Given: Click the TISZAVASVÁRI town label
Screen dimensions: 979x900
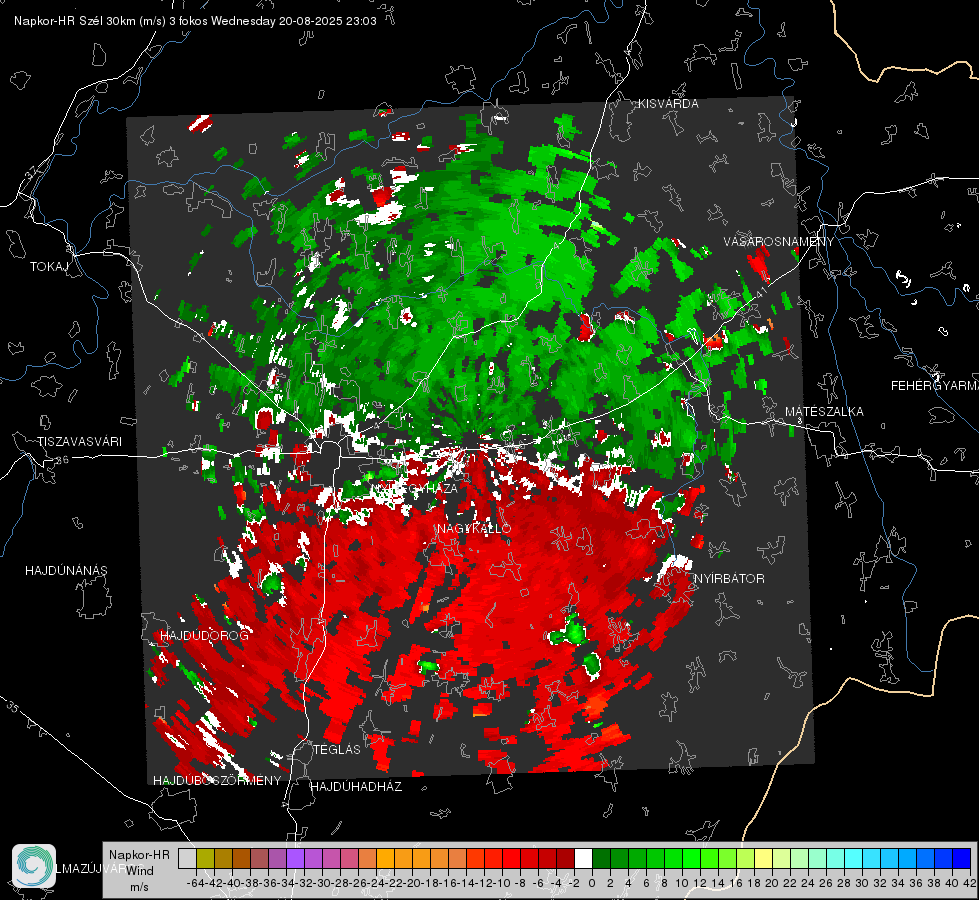Looking at the screenshot, I should tap(80, 442).
